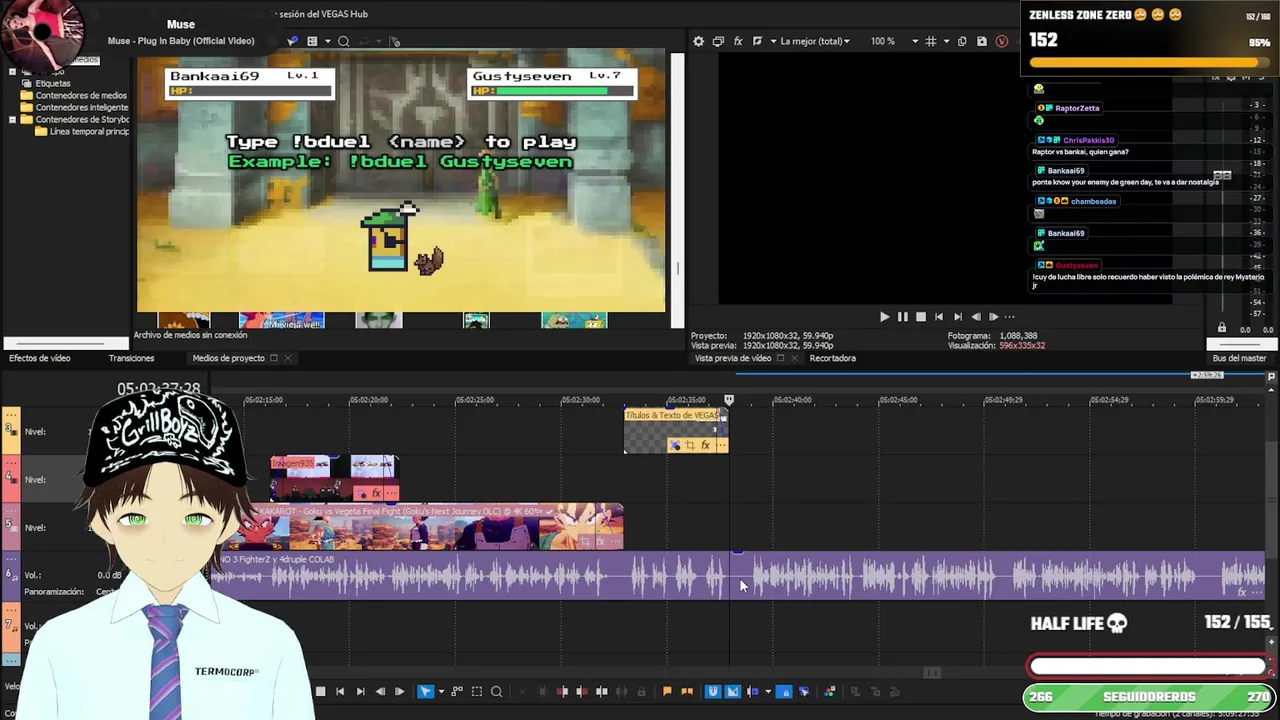Toggle snapping magnet icon

712,691
